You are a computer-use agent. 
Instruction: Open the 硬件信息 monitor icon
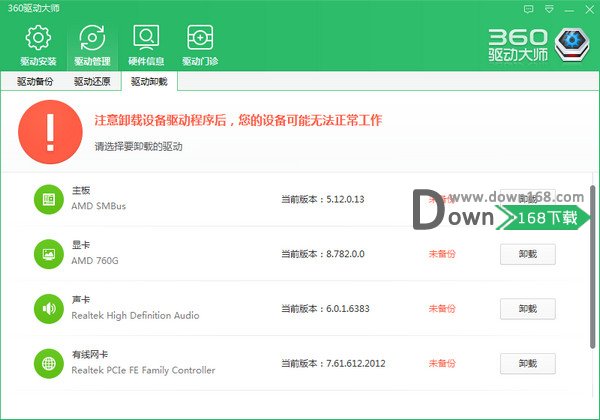click(x=146, y=37)
